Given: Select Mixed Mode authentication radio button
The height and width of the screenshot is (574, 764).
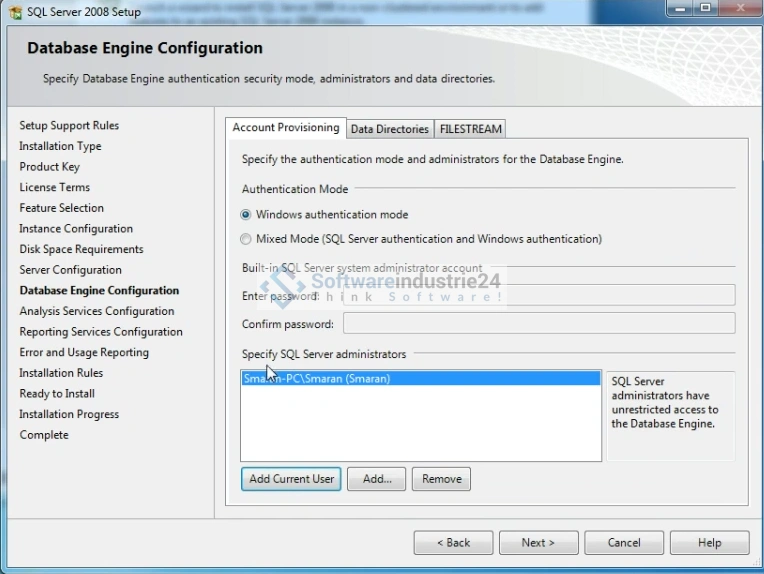Looking at the screenshot, I should tap(247, 239).
